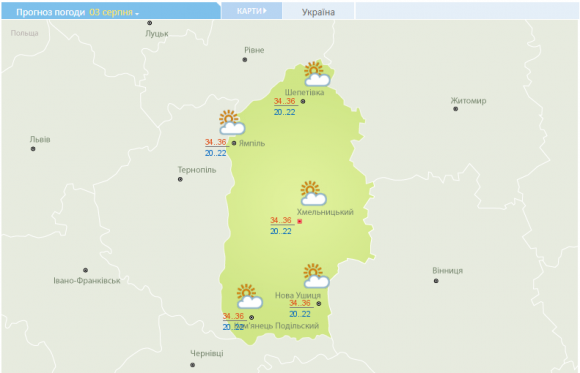This screenshot has width=580, height=373.
Task: Click the Житомир city label
Action: tap(468, 101)
